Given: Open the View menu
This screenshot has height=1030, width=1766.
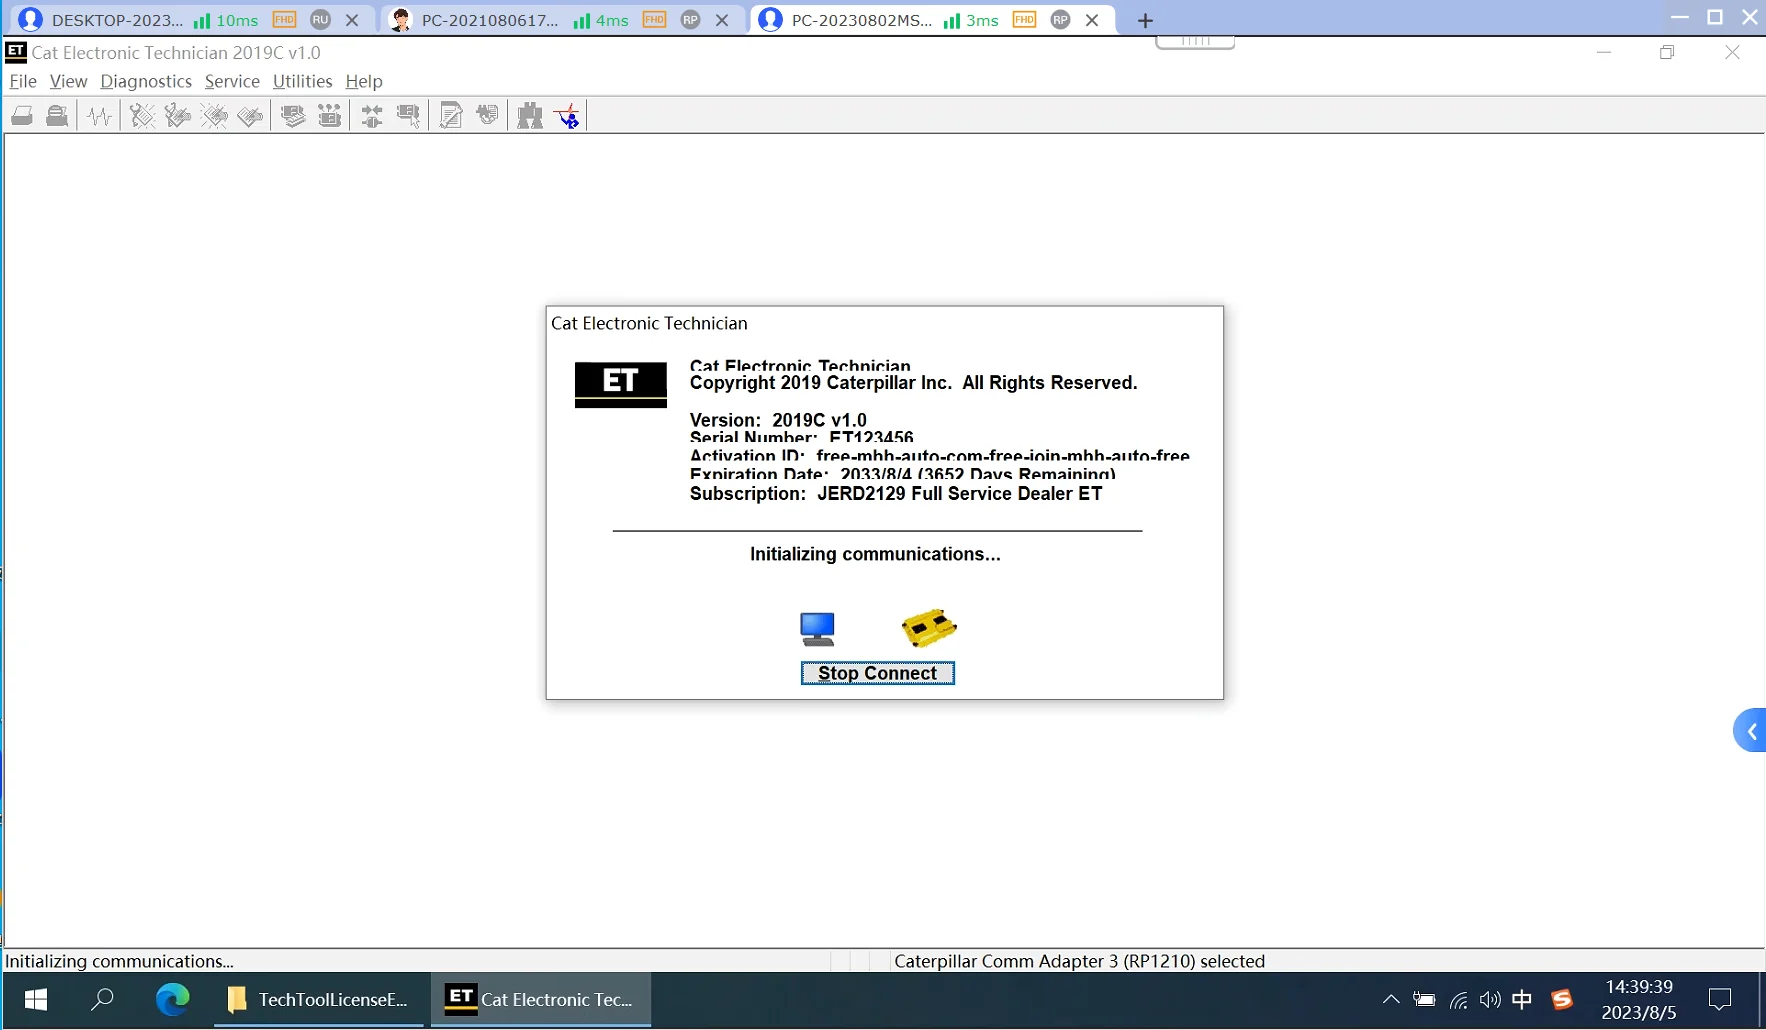Looking at the screenshot, I should pyautogui.click(x=68, y=81).
